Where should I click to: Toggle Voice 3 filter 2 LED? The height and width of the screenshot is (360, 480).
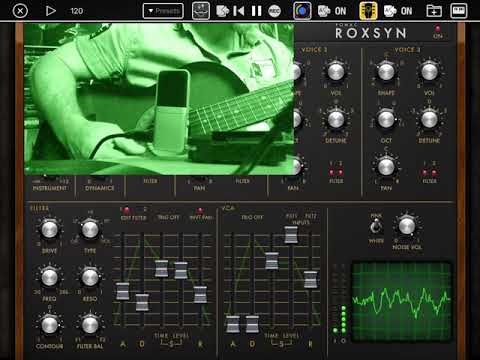(x=434, y=172)
